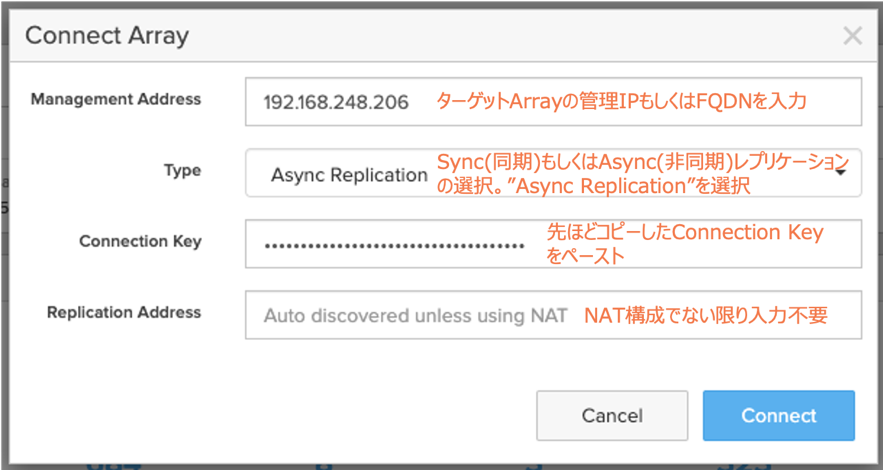Click the Management Address input field

coord(552,102)
